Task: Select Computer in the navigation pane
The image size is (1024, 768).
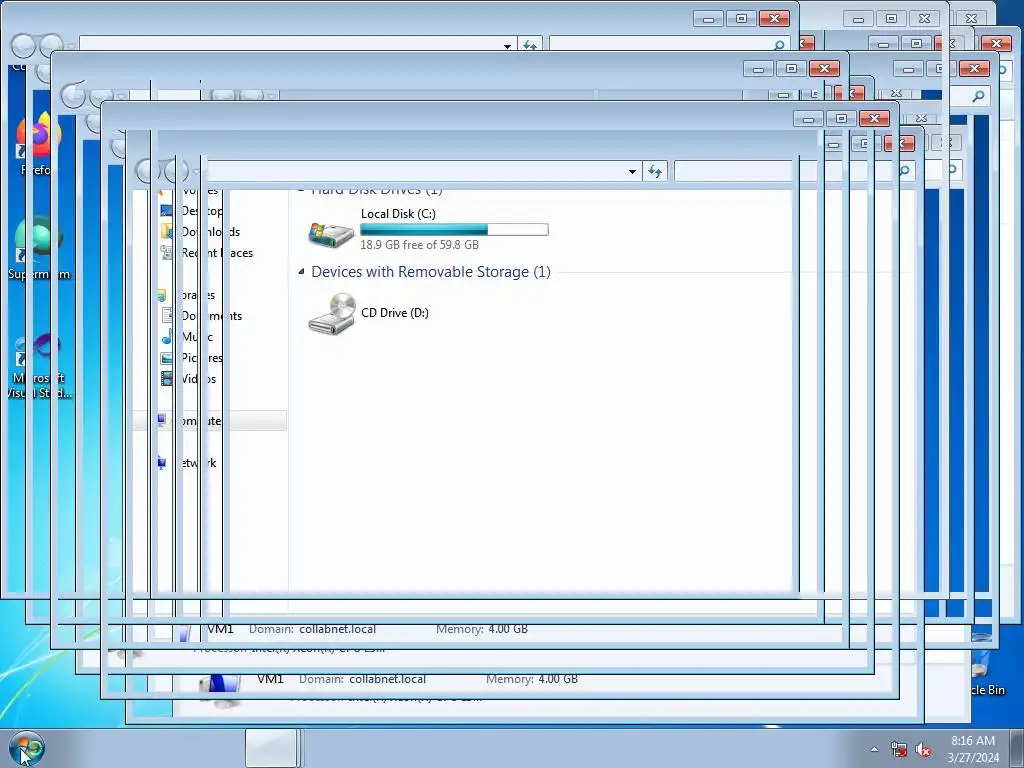Action: 209,421
